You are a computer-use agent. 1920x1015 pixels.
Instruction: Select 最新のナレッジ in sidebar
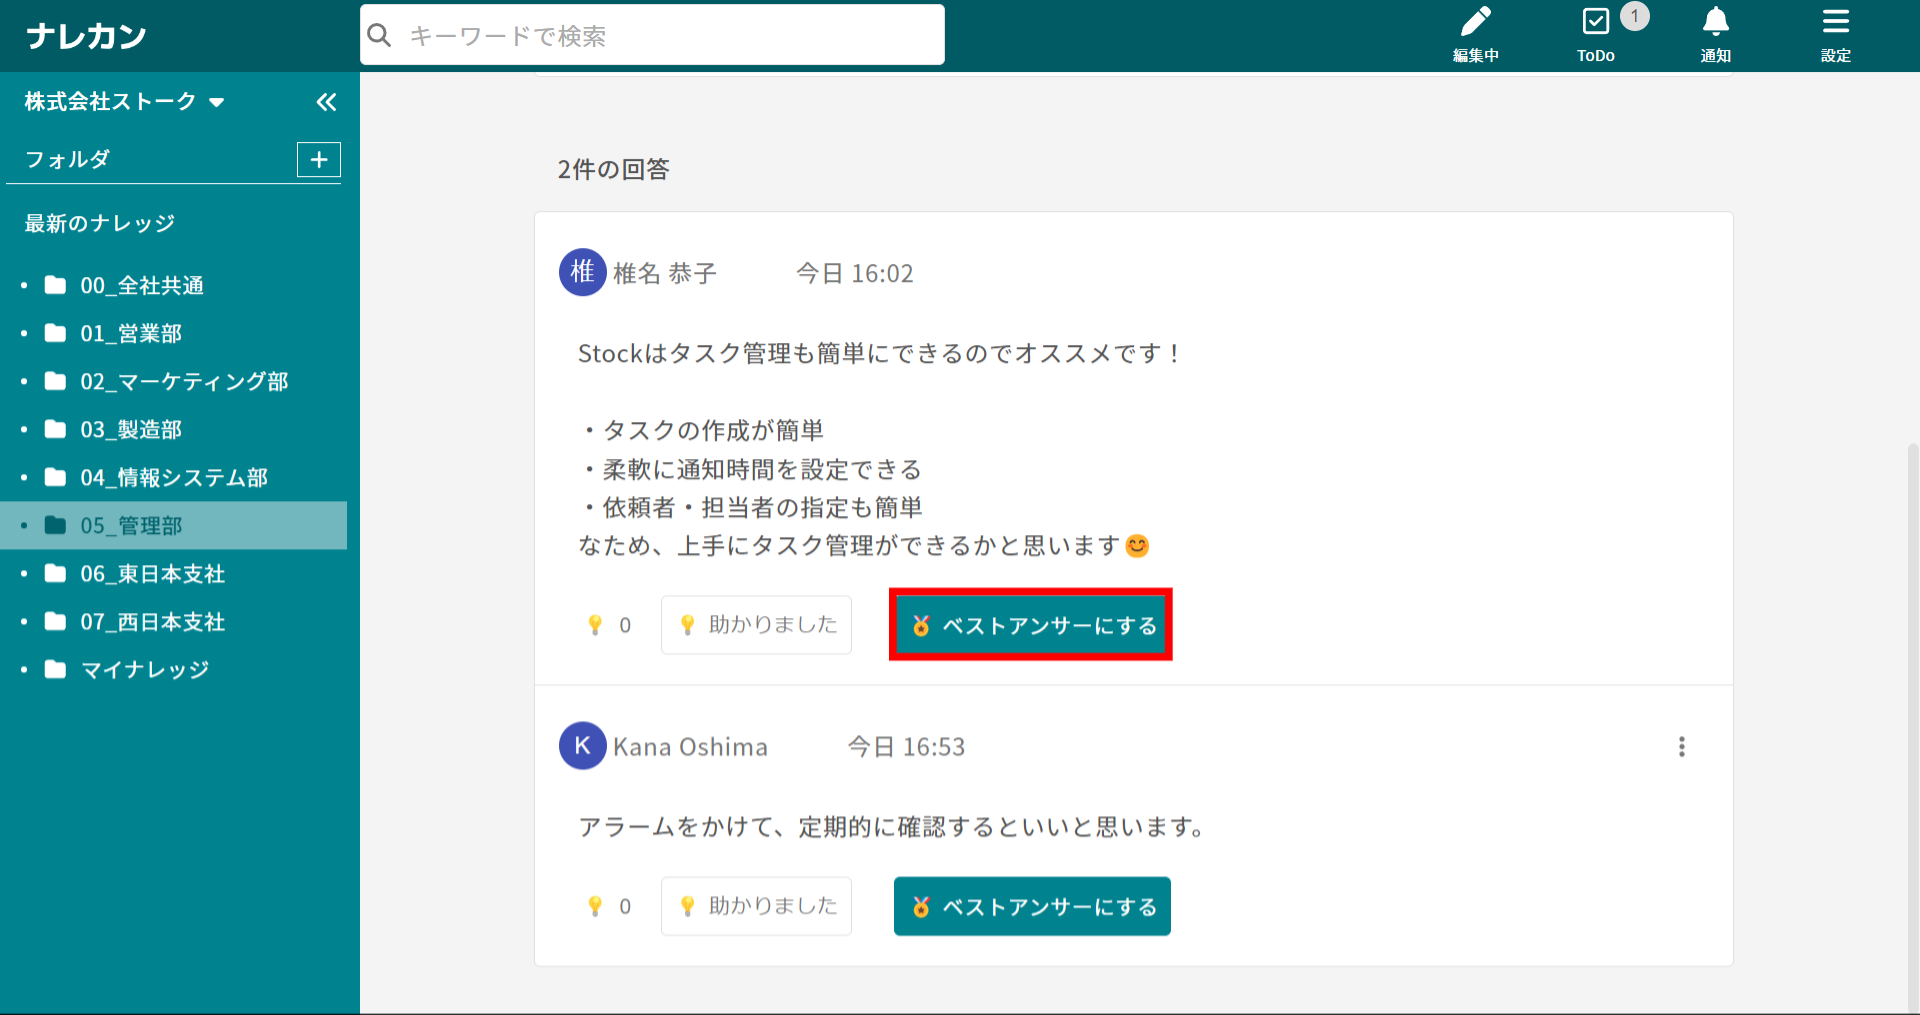coord(100,224)
